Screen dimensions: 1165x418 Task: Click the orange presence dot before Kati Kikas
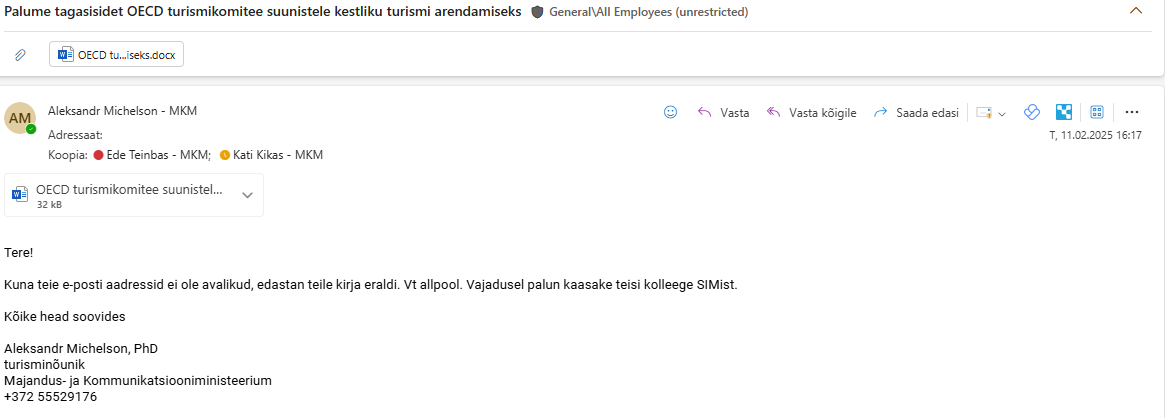click(225, 155)
